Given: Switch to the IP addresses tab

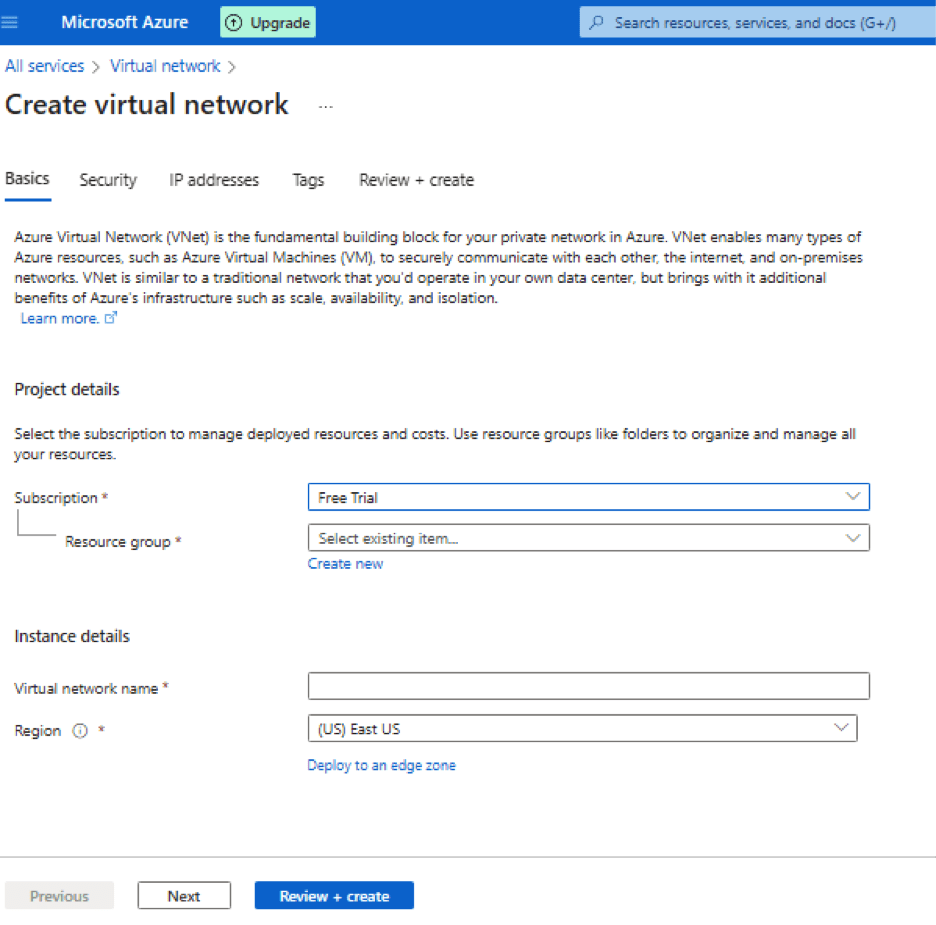Looking at the screenshot, I should pos(214,180).
